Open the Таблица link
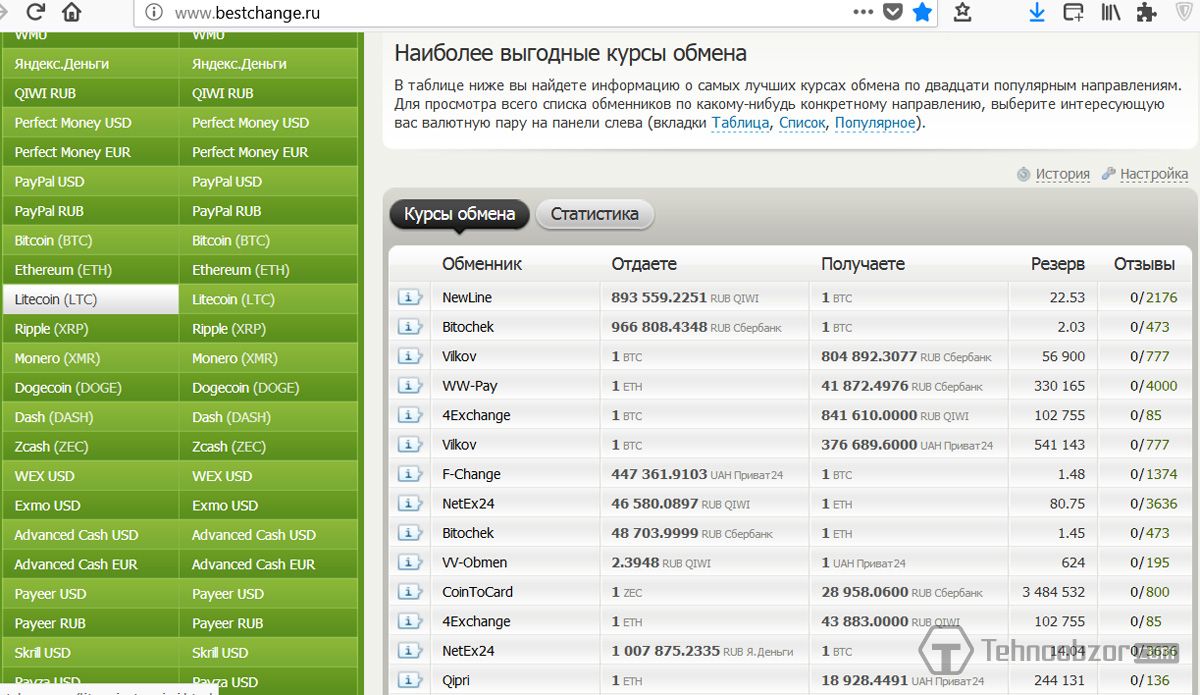1200x695 pixels. pyautogui.click(x=741, y=123)
